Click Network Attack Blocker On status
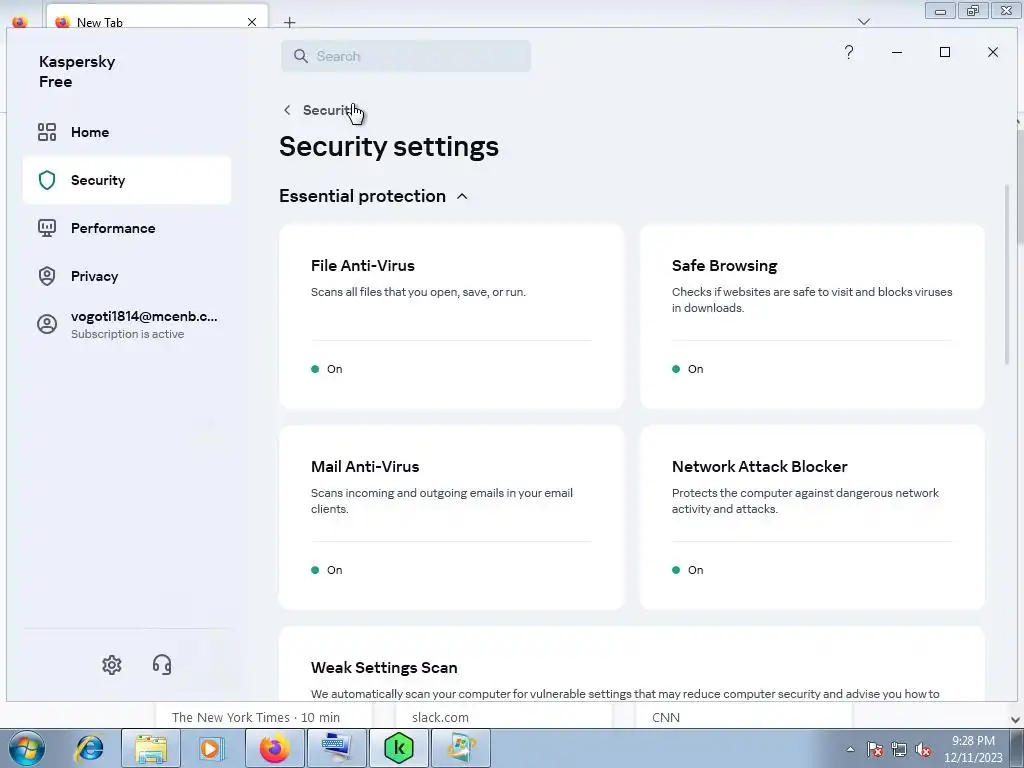1024x768 pixels. pyautogui.click(x=688, y=570)
